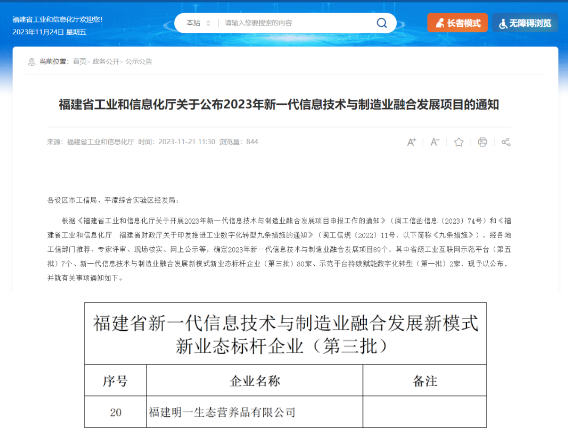Open 无障碍浏览 accessibility browsing
The height and width of the screenshot is (436, 568).
click(x=525, y=23)
